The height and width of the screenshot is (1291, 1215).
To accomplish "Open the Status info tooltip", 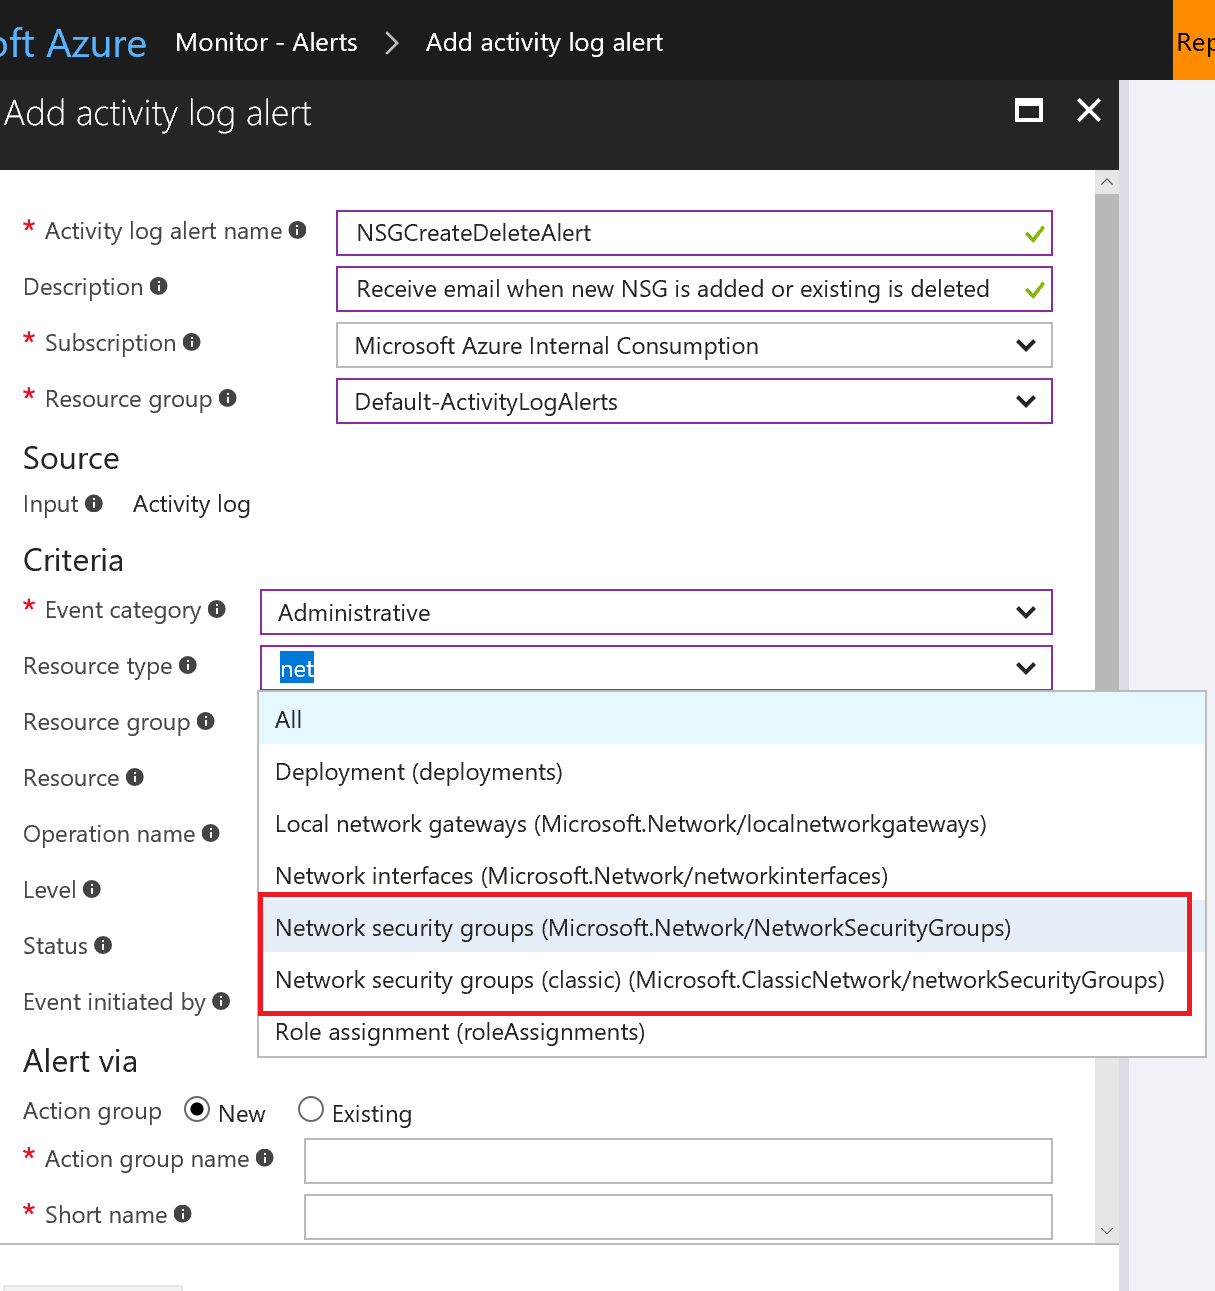I will click(x=105, y=945).
